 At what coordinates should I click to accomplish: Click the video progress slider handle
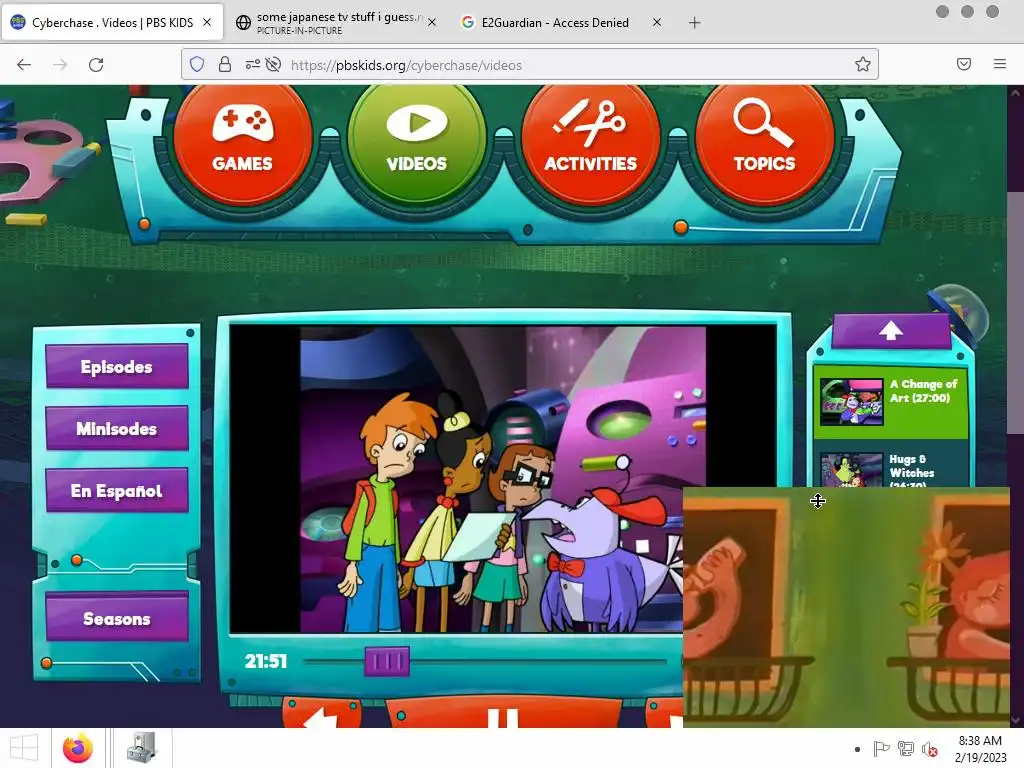pyautogui.click(x=387, y=662)
